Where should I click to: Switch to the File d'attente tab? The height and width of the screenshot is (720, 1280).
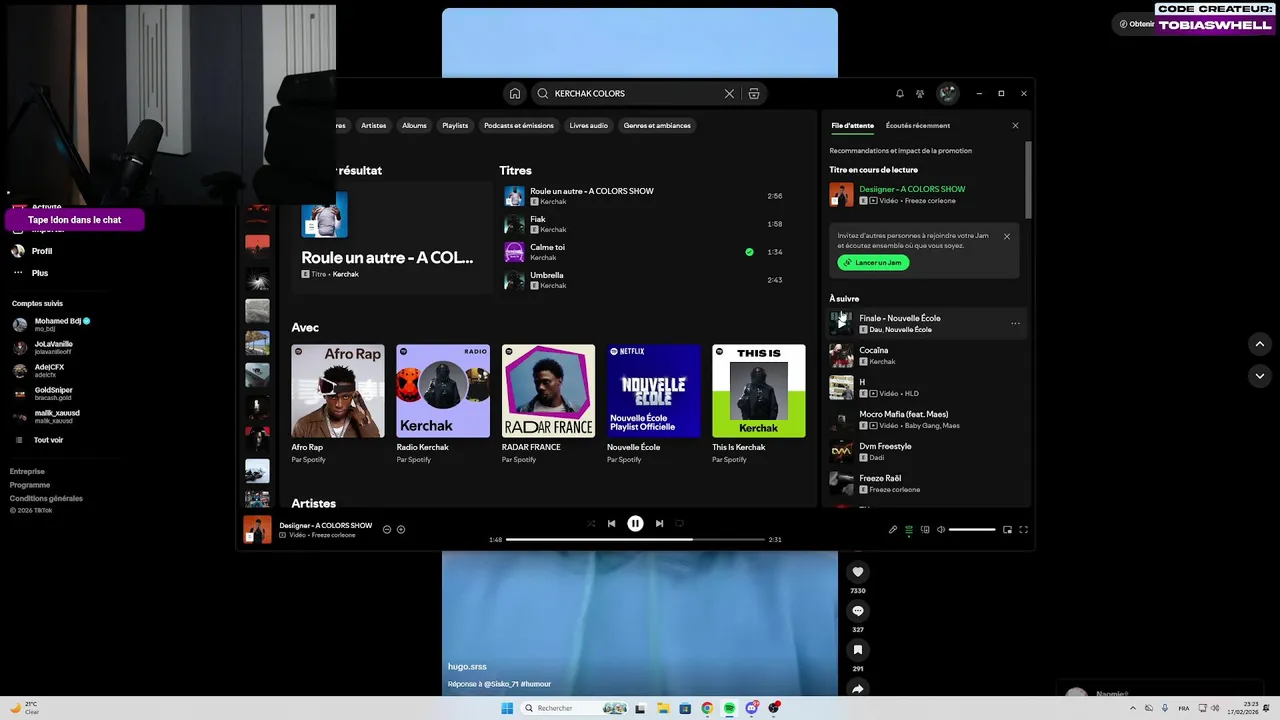(852, 126)
